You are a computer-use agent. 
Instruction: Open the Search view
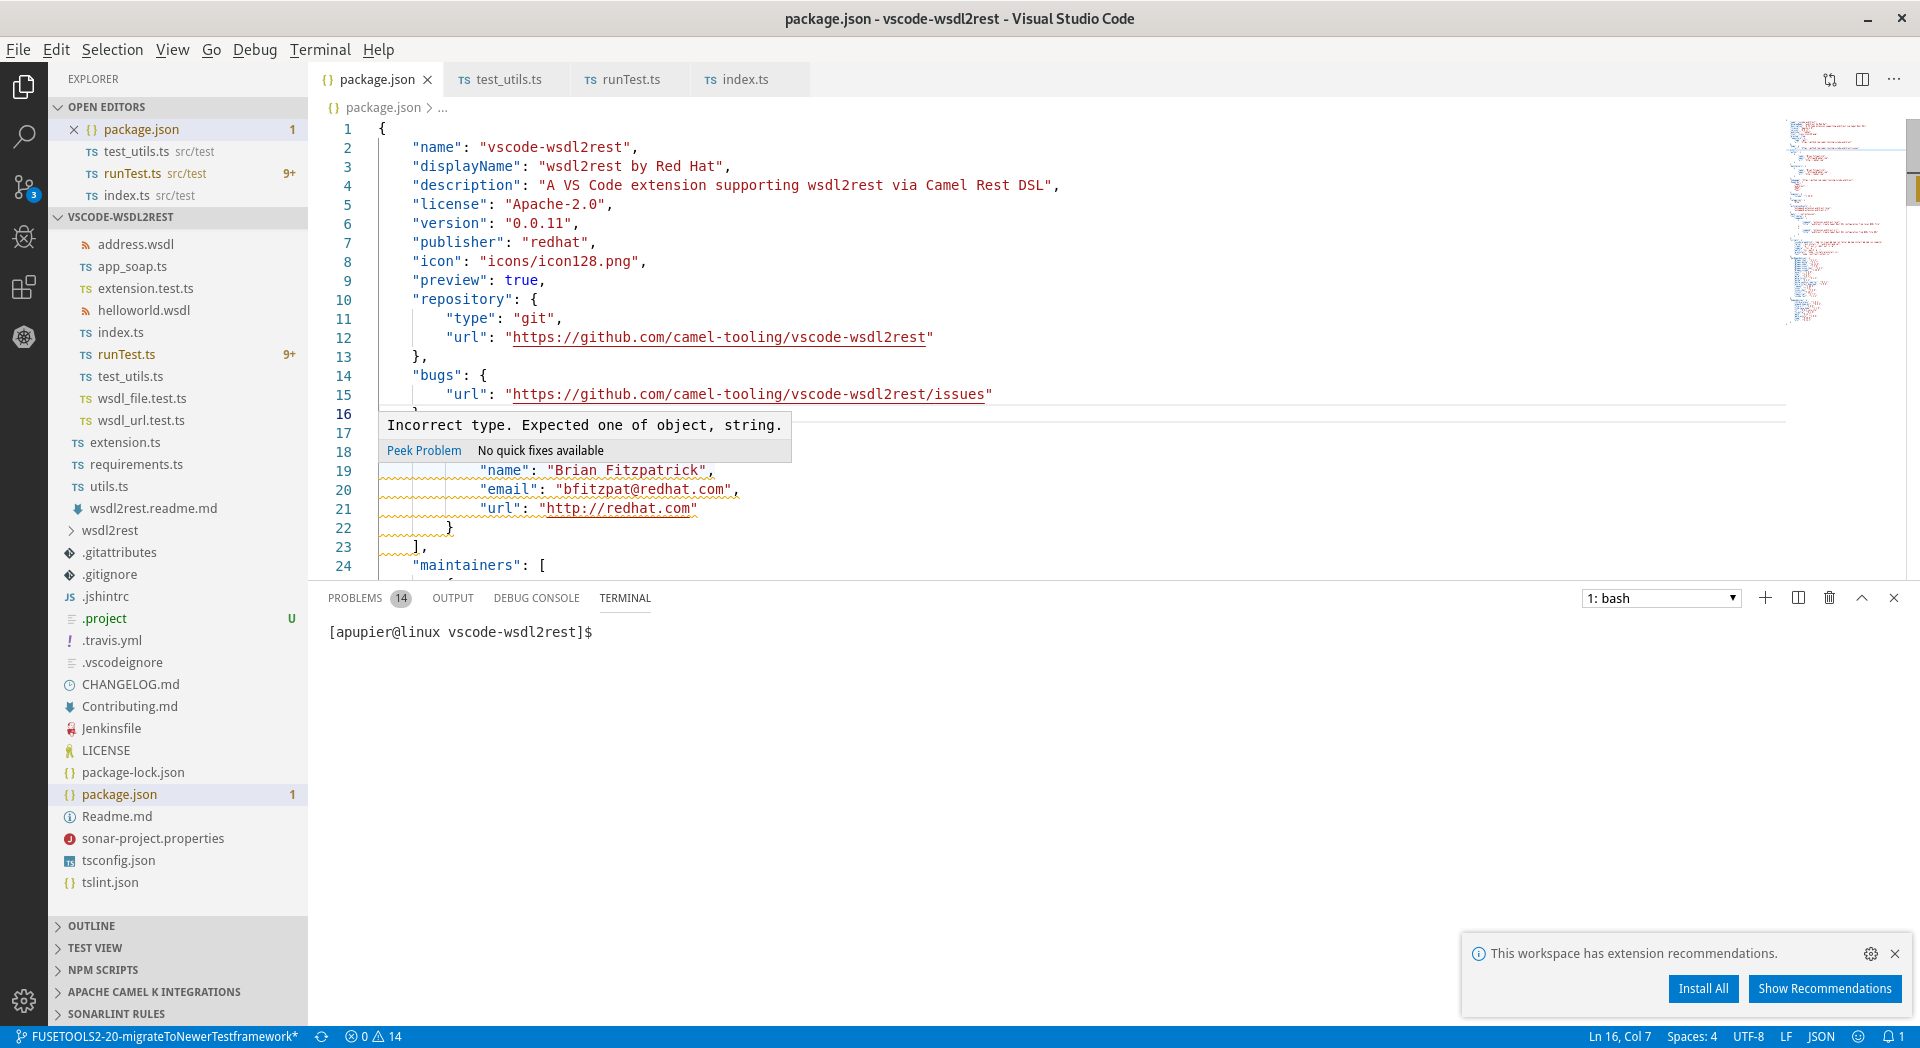[x=24, y=136]
